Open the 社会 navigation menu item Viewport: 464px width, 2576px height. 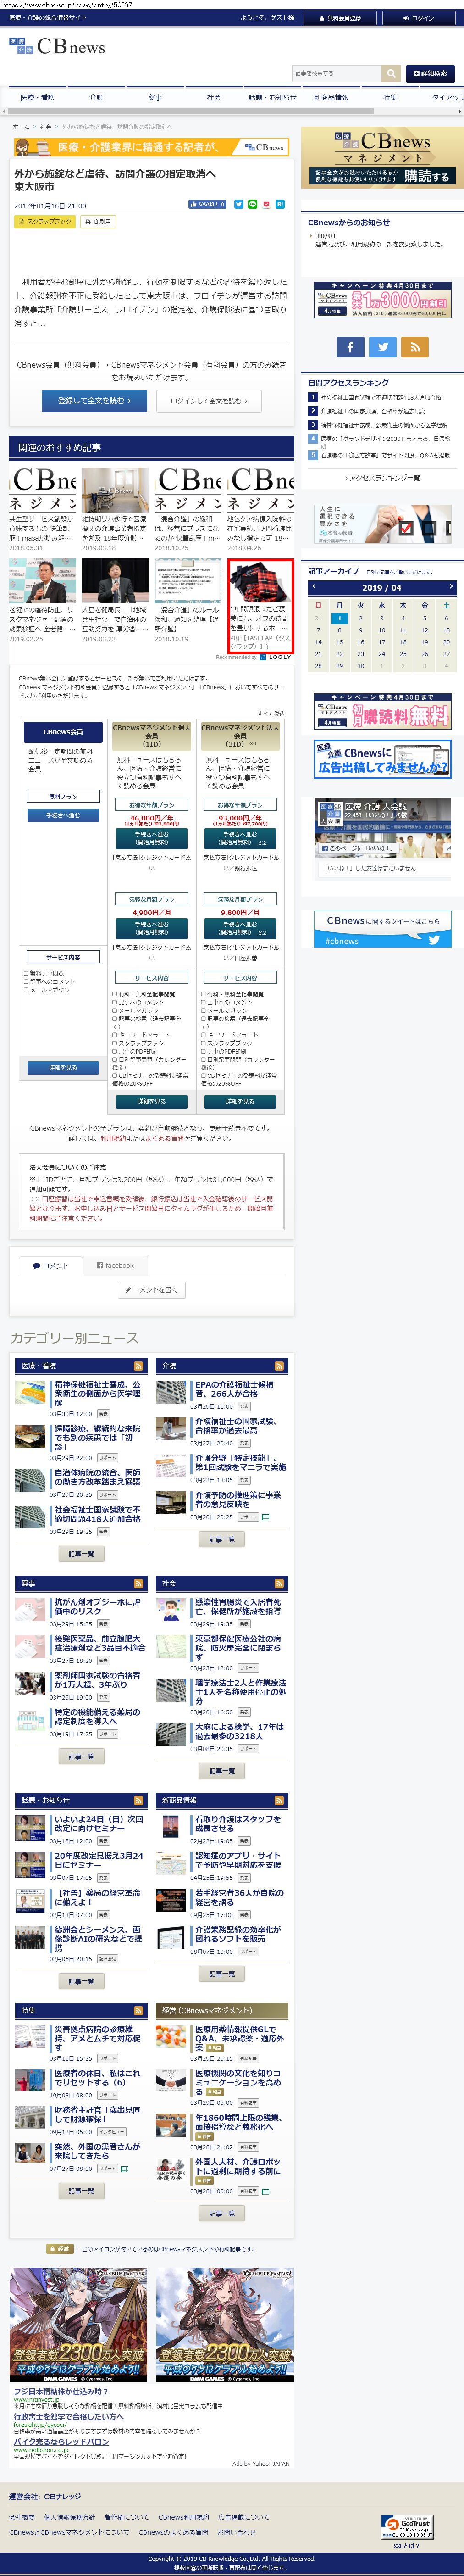[x=214, y=98]
